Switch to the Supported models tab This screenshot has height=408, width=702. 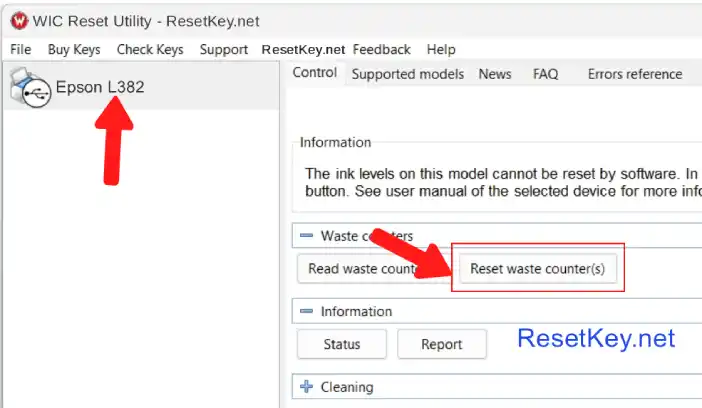pos(407,74)
